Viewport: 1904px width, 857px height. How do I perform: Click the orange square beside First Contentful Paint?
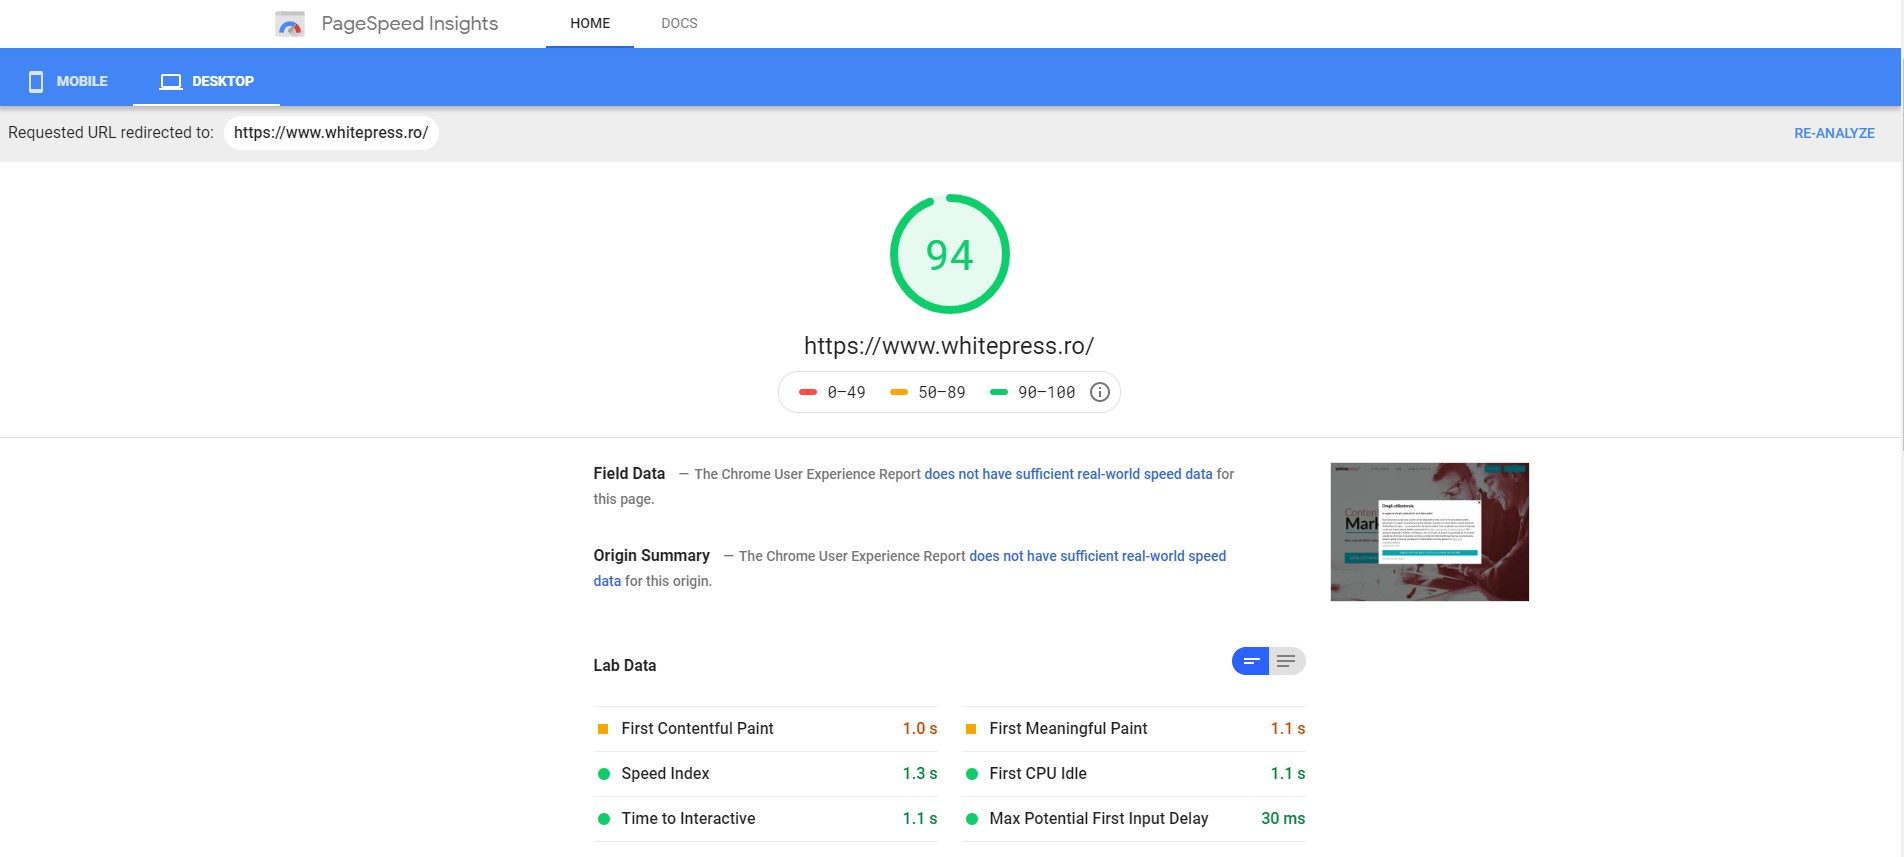tap(603, 729)
